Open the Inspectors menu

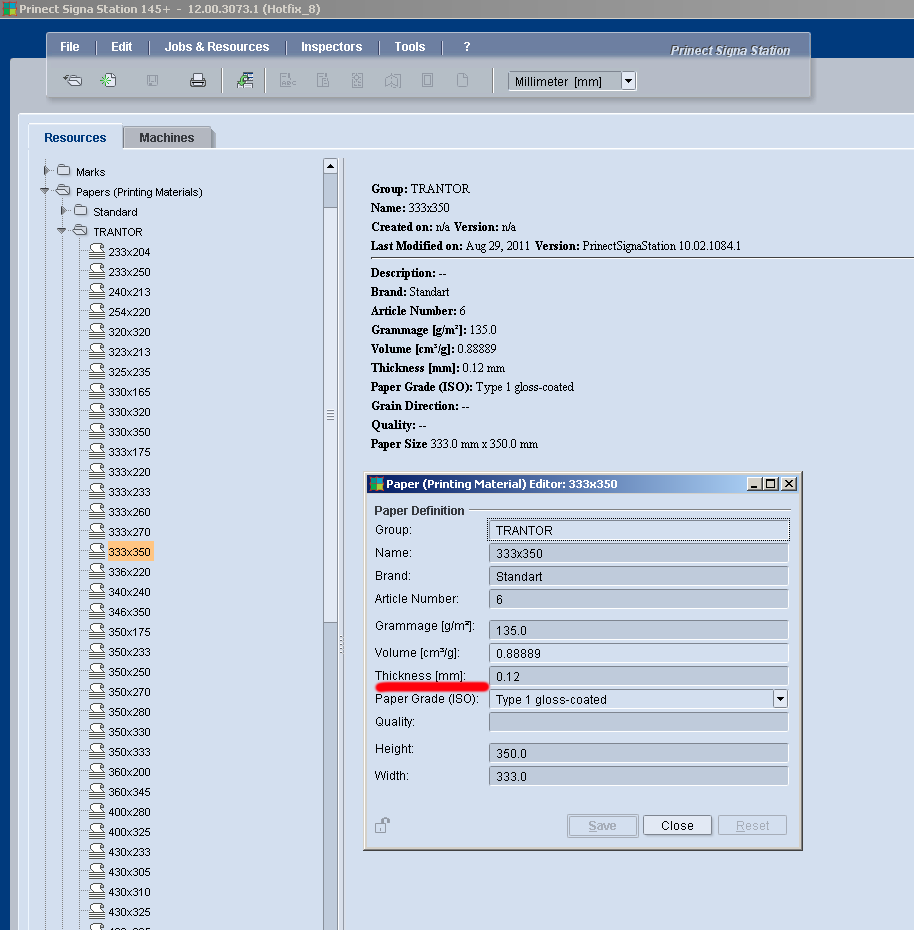[331, 47]
